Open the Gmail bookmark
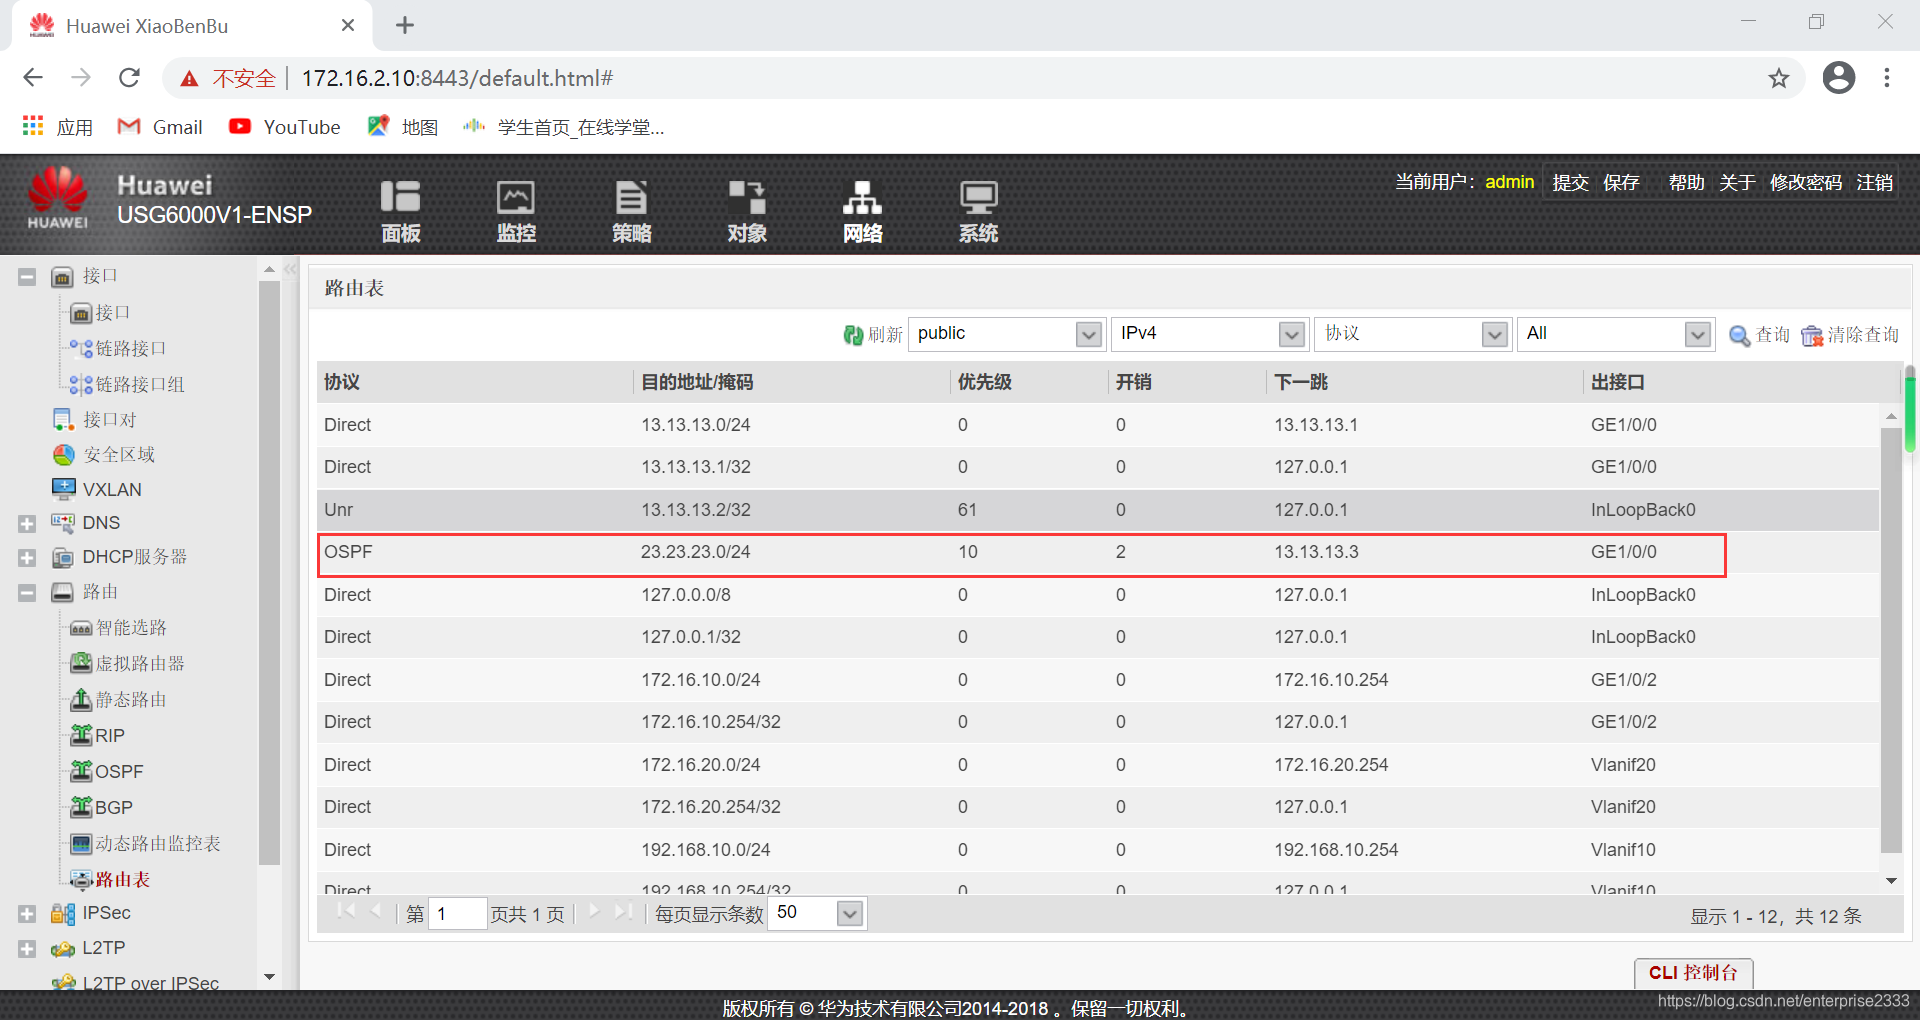Screen dimensions: 1920x1020 point(160,127)
